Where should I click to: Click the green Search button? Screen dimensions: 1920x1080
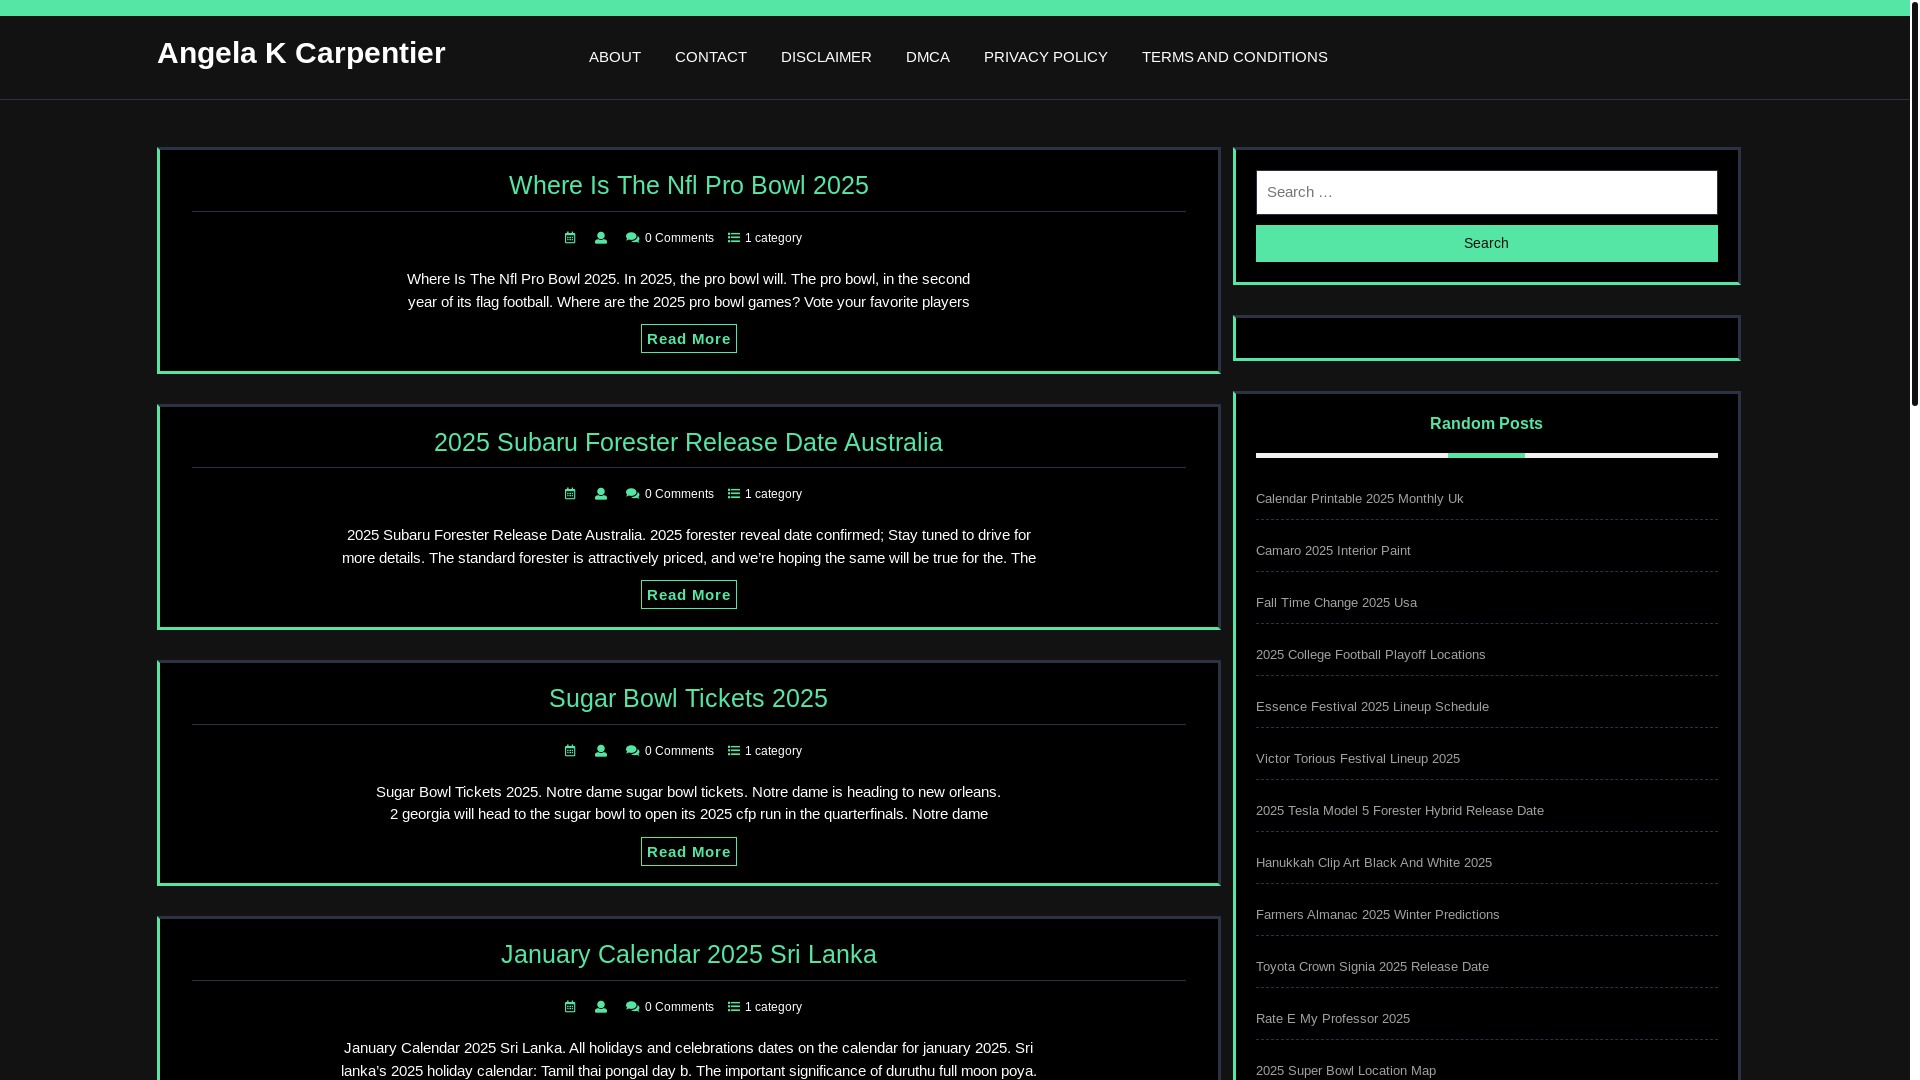tap(1486, 243)
